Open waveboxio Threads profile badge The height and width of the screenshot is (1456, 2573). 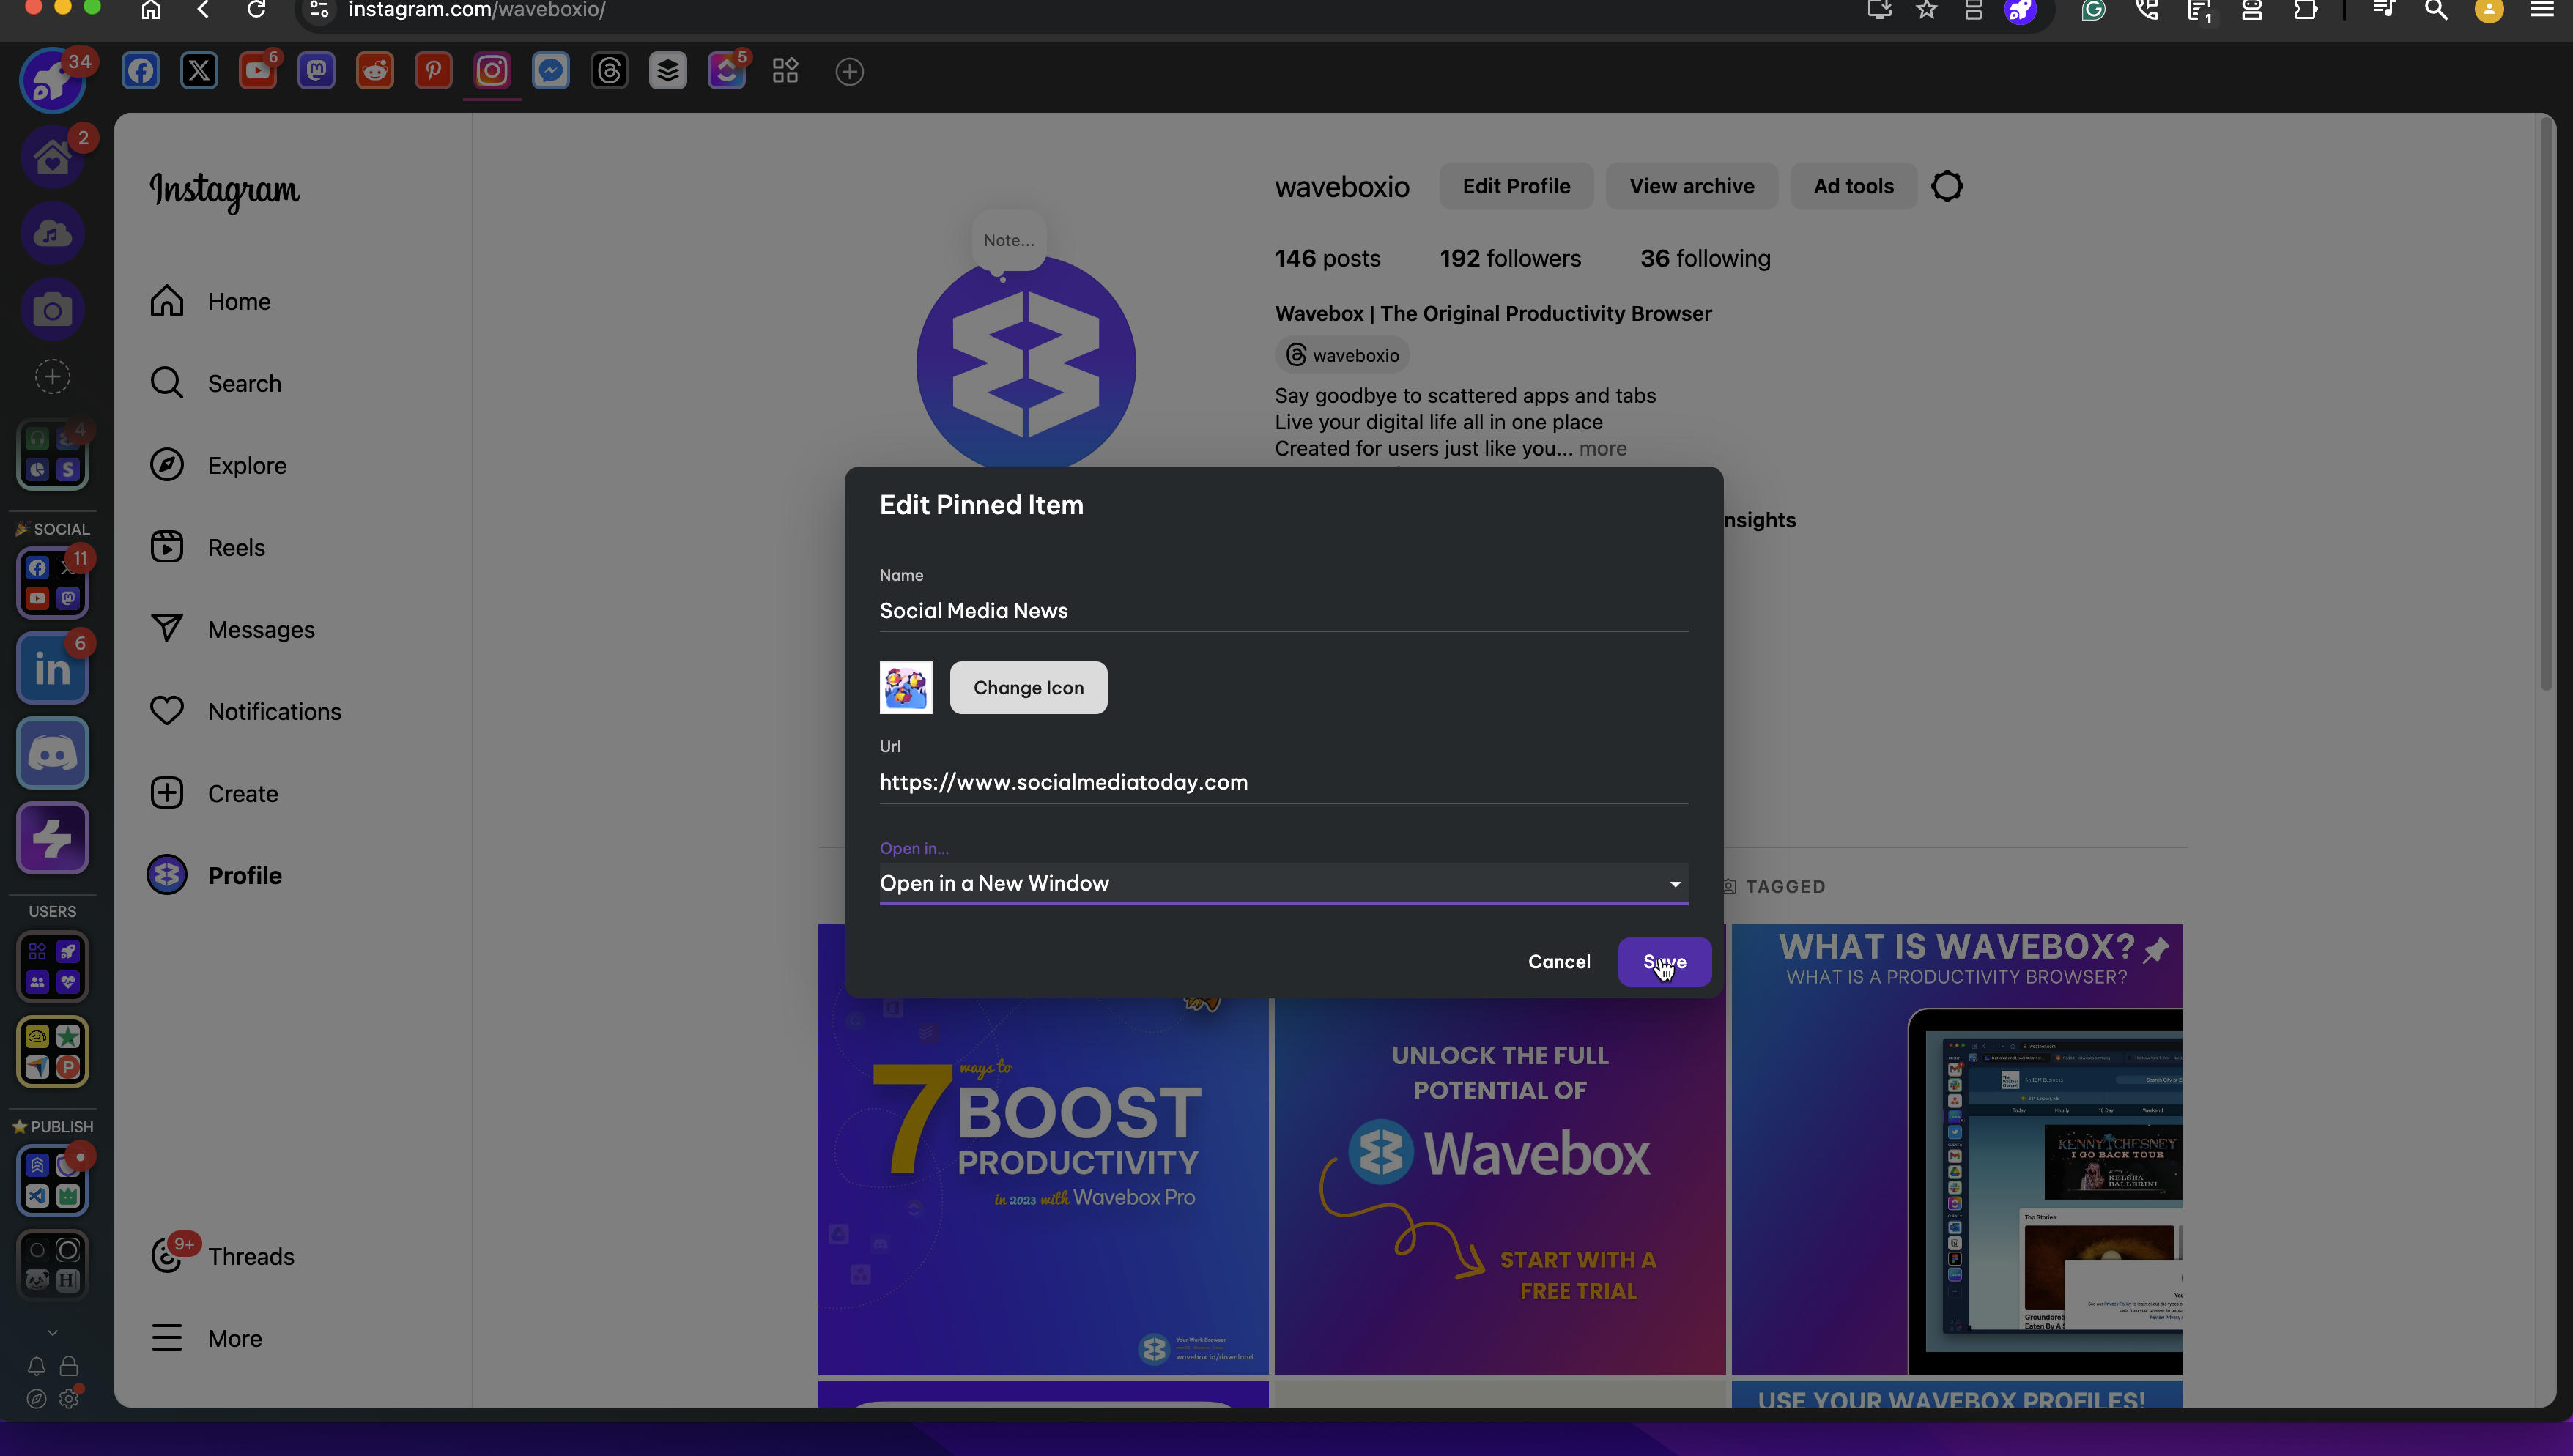coord(1342,355)
